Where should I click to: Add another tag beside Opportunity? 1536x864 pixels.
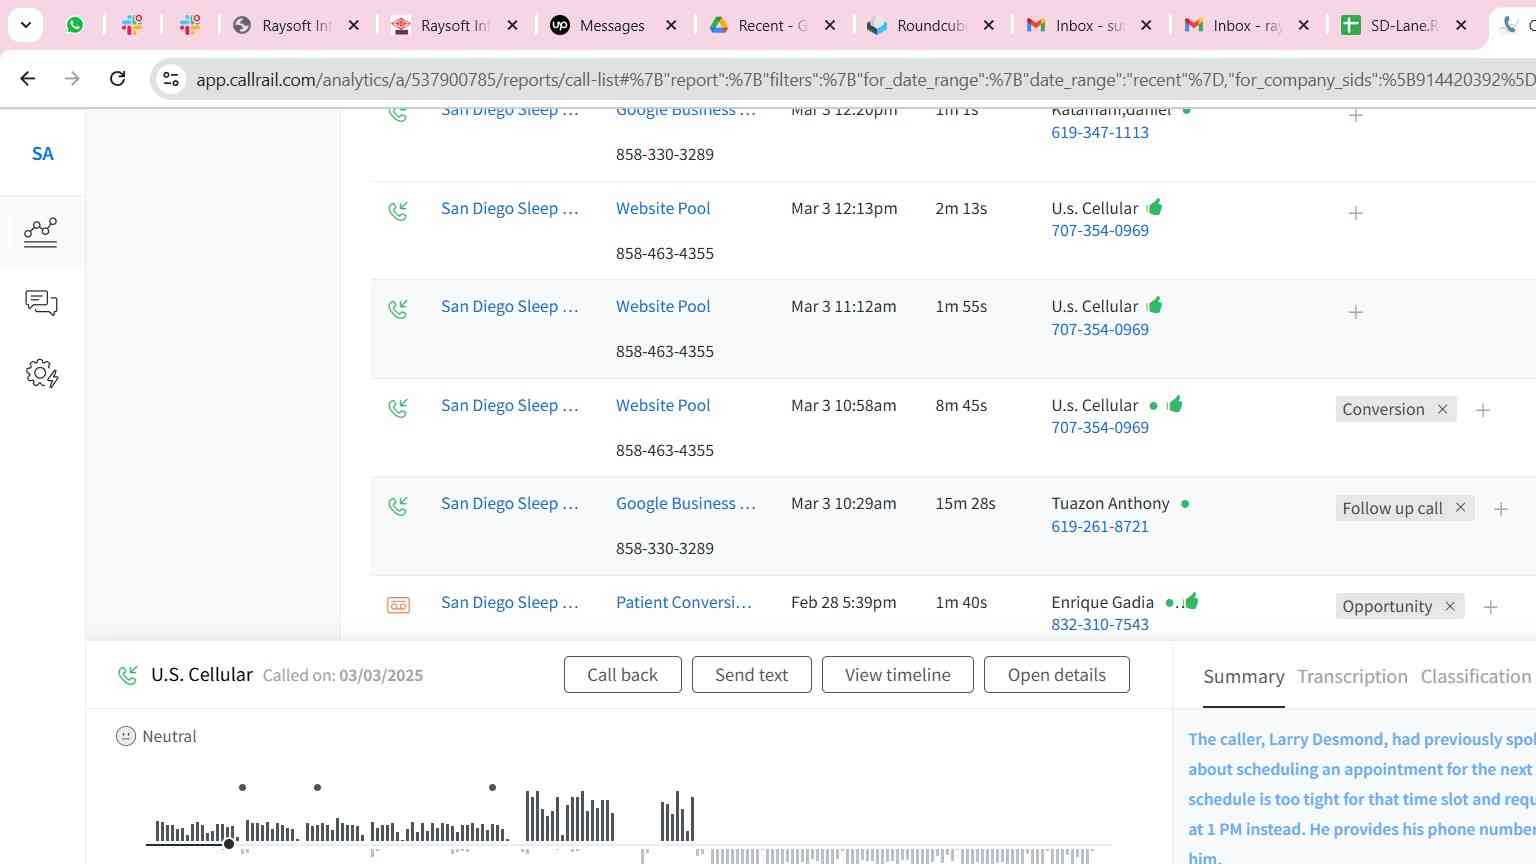tap(1490, 607)
